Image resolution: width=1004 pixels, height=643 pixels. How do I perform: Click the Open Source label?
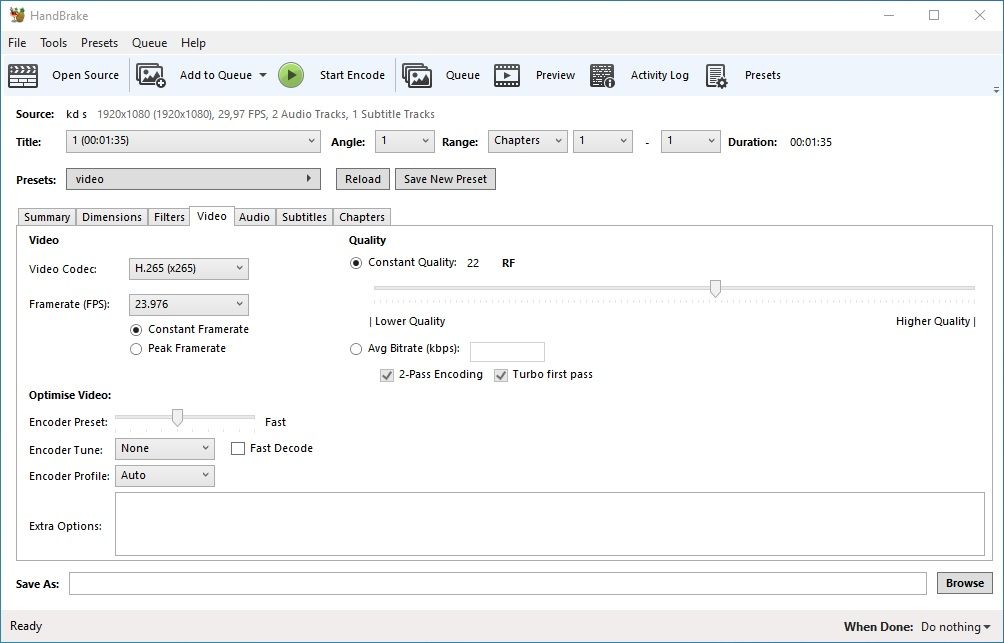coord(85,75)
